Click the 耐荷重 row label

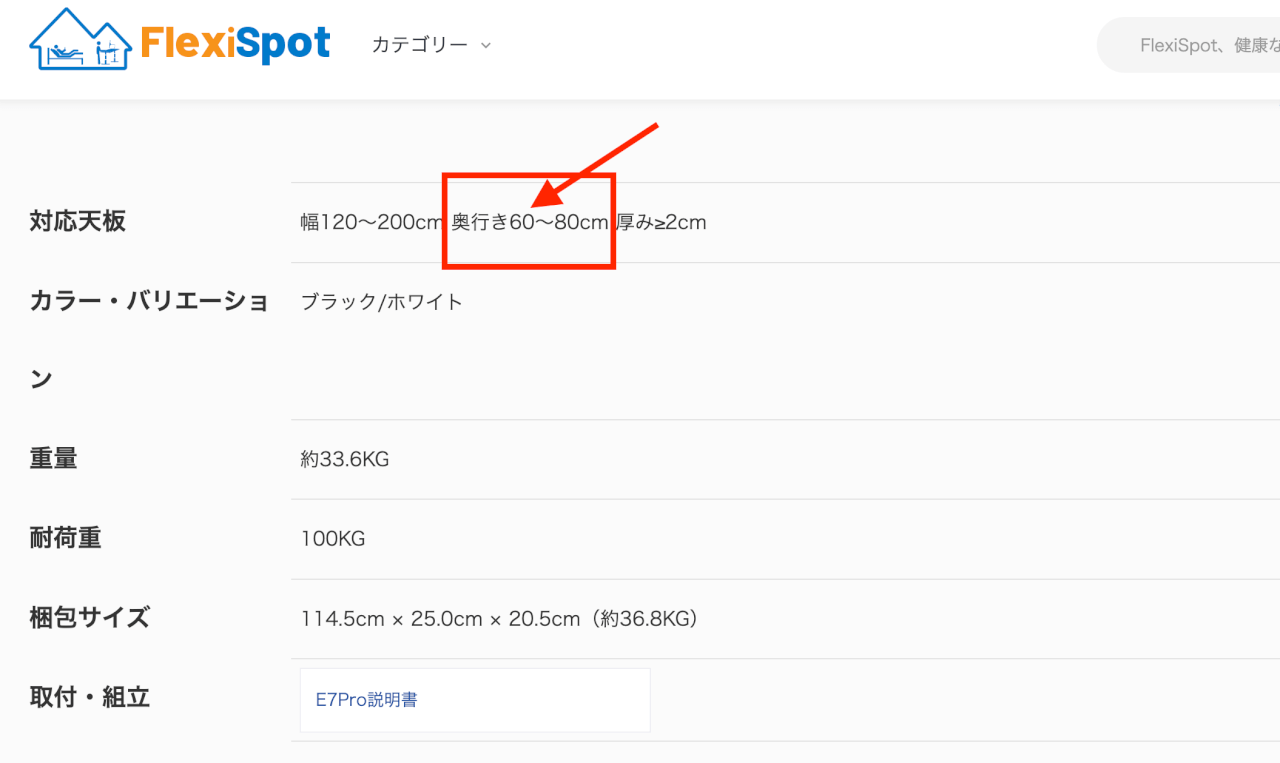coord(66,538)
